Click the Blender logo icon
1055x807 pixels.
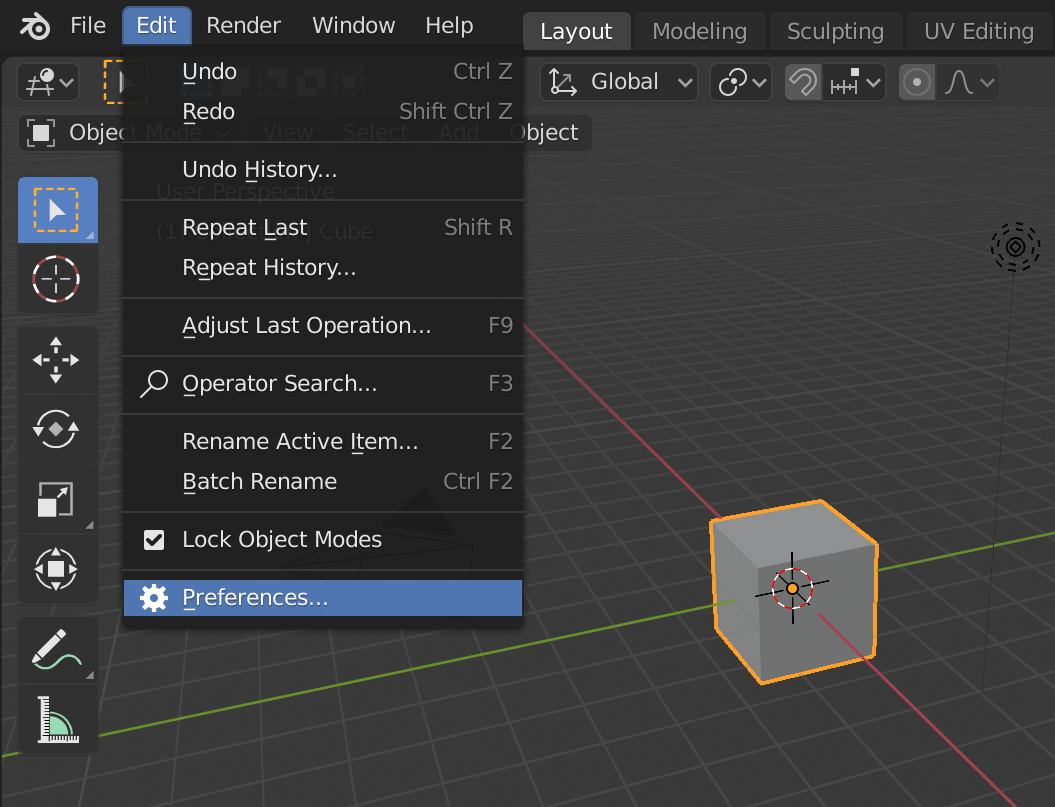34,25
